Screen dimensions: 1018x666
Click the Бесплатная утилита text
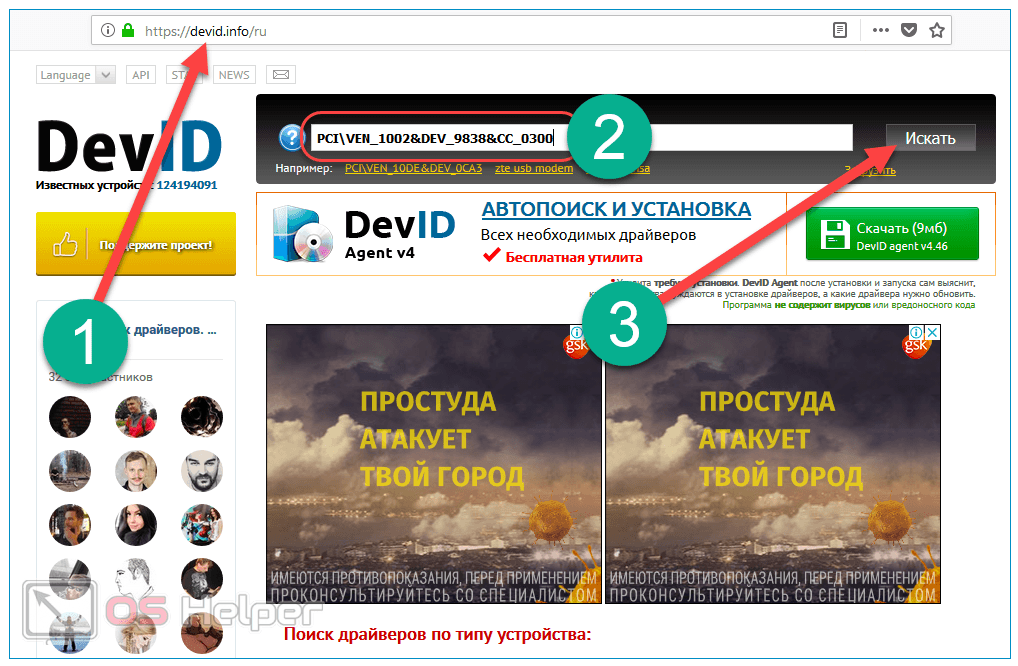point(574,257)
